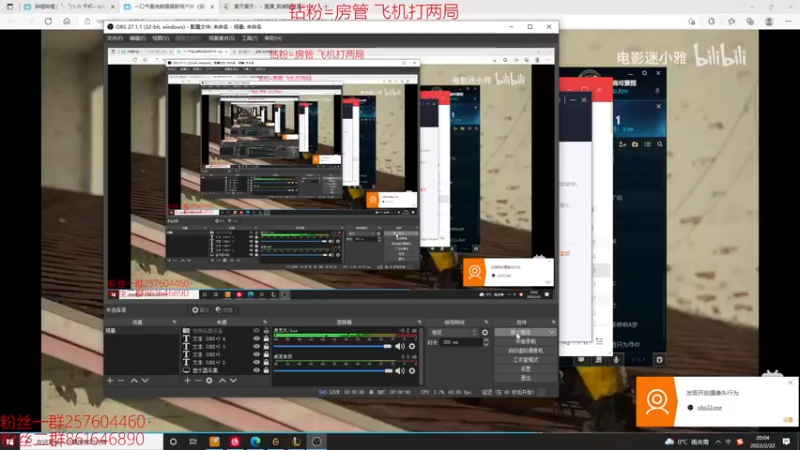Click the source properties button in the source toolbar
The image size is (800, 450).
point(201,310)
